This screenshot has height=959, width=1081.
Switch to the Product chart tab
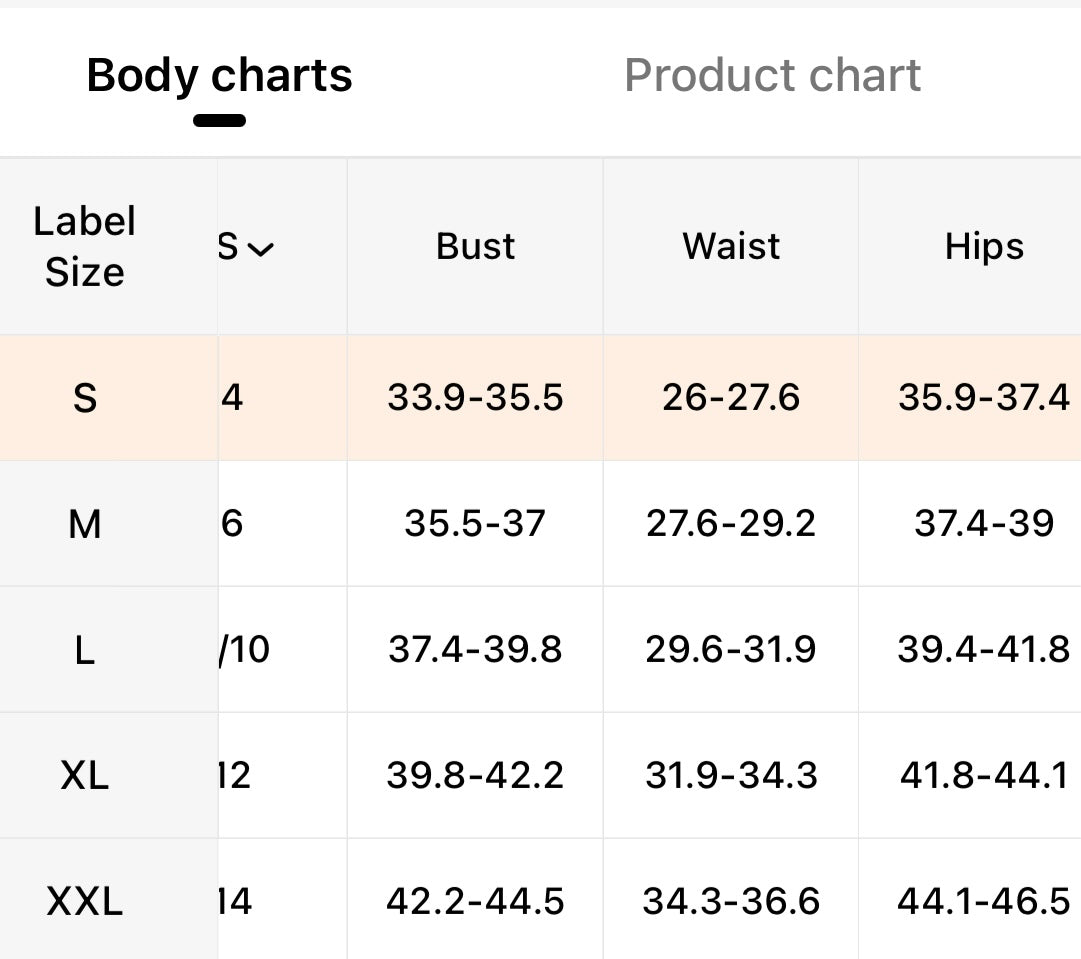[x=772, y=76]
